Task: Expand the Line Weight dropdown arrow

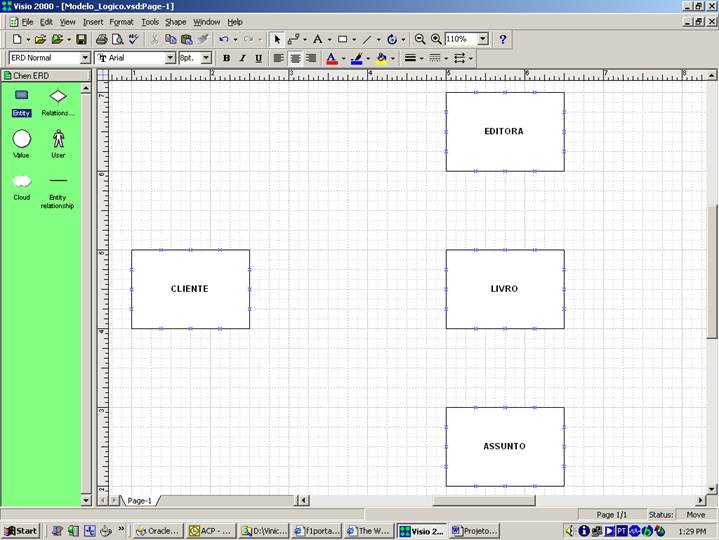Action: pyautogui.click(x=422, y=58)
